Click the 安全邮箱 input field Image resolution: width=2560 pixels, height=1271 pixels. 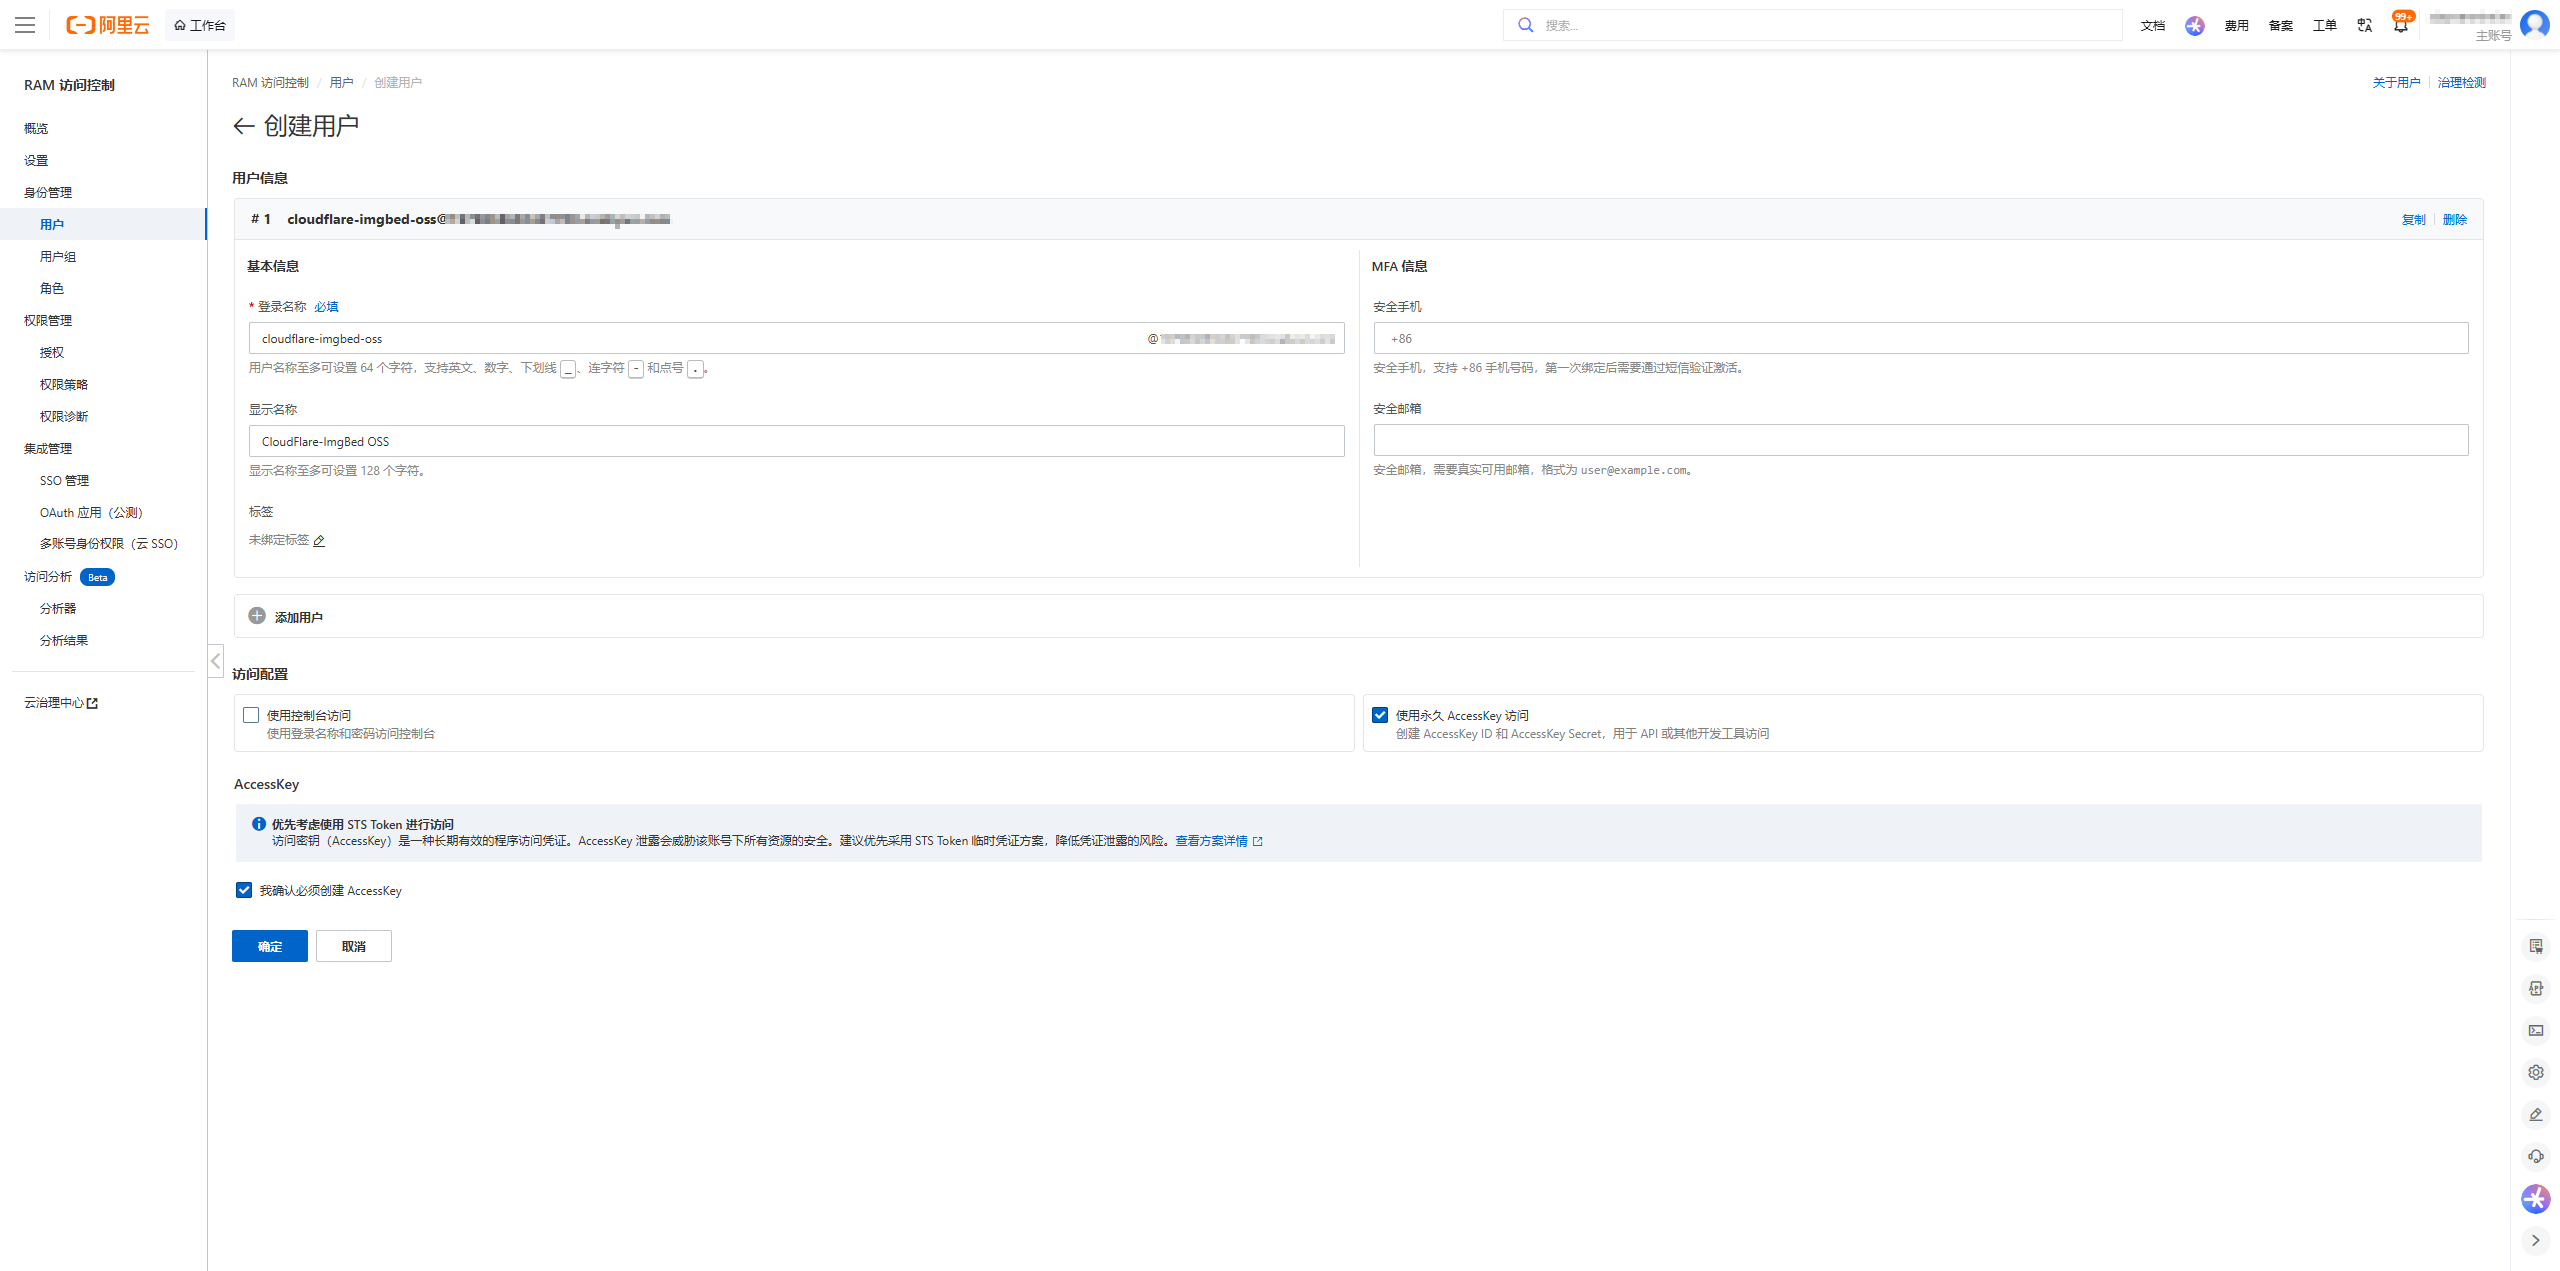tap(1920, 440)
